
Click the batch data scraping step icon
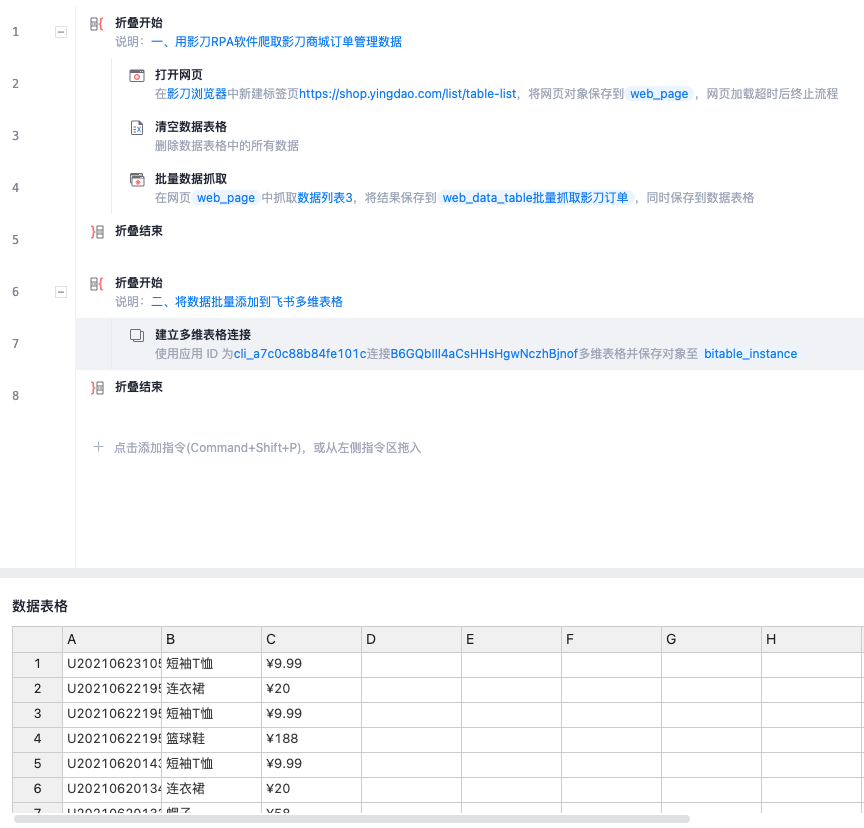click(137, 180)
